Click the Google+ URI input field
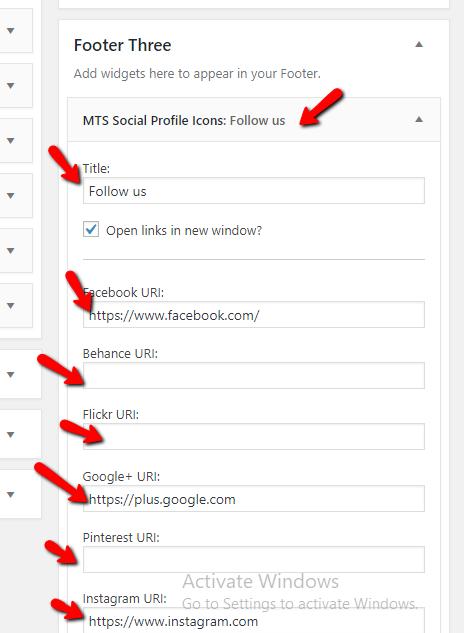The width and height of the screenshot is (464, 633). 254,499
